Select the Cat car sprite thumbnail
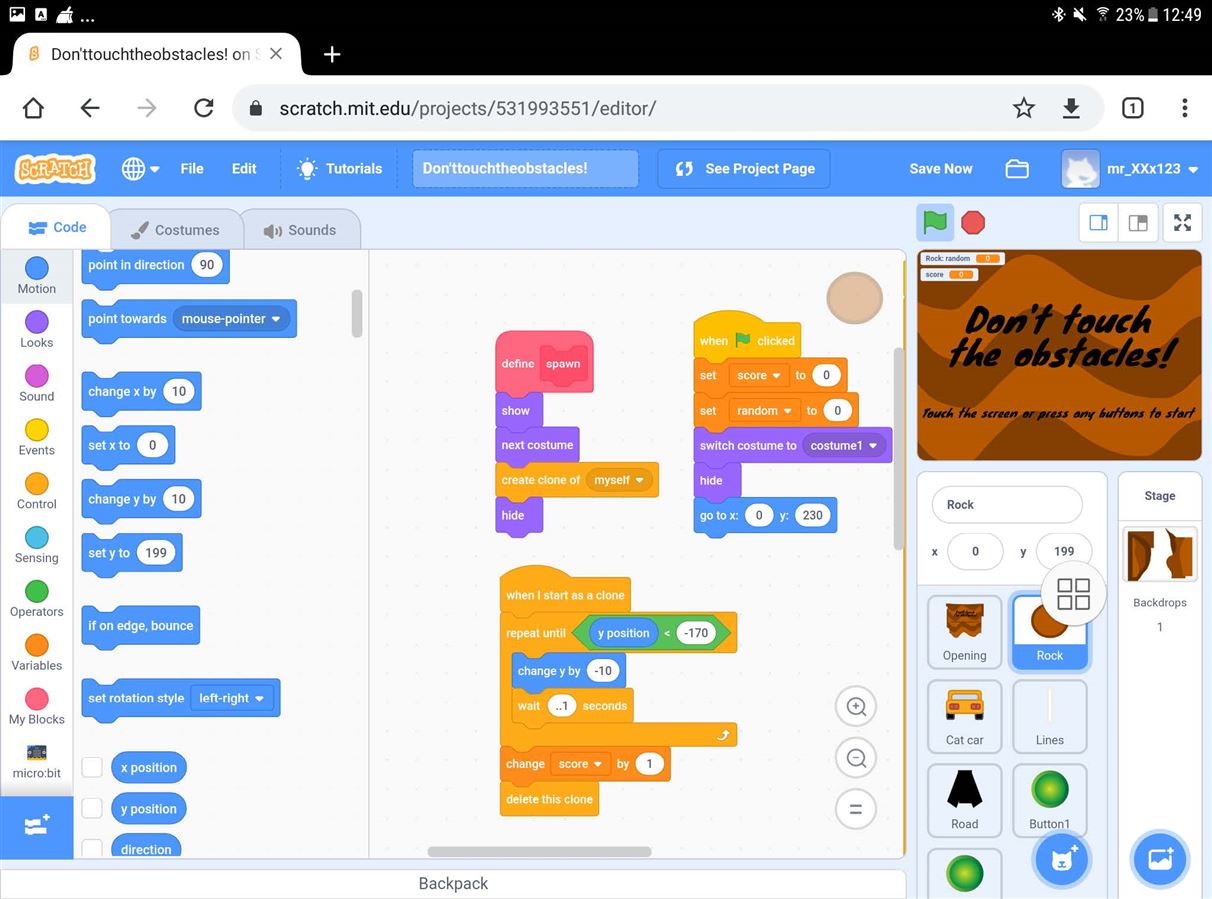 (964, 715)
